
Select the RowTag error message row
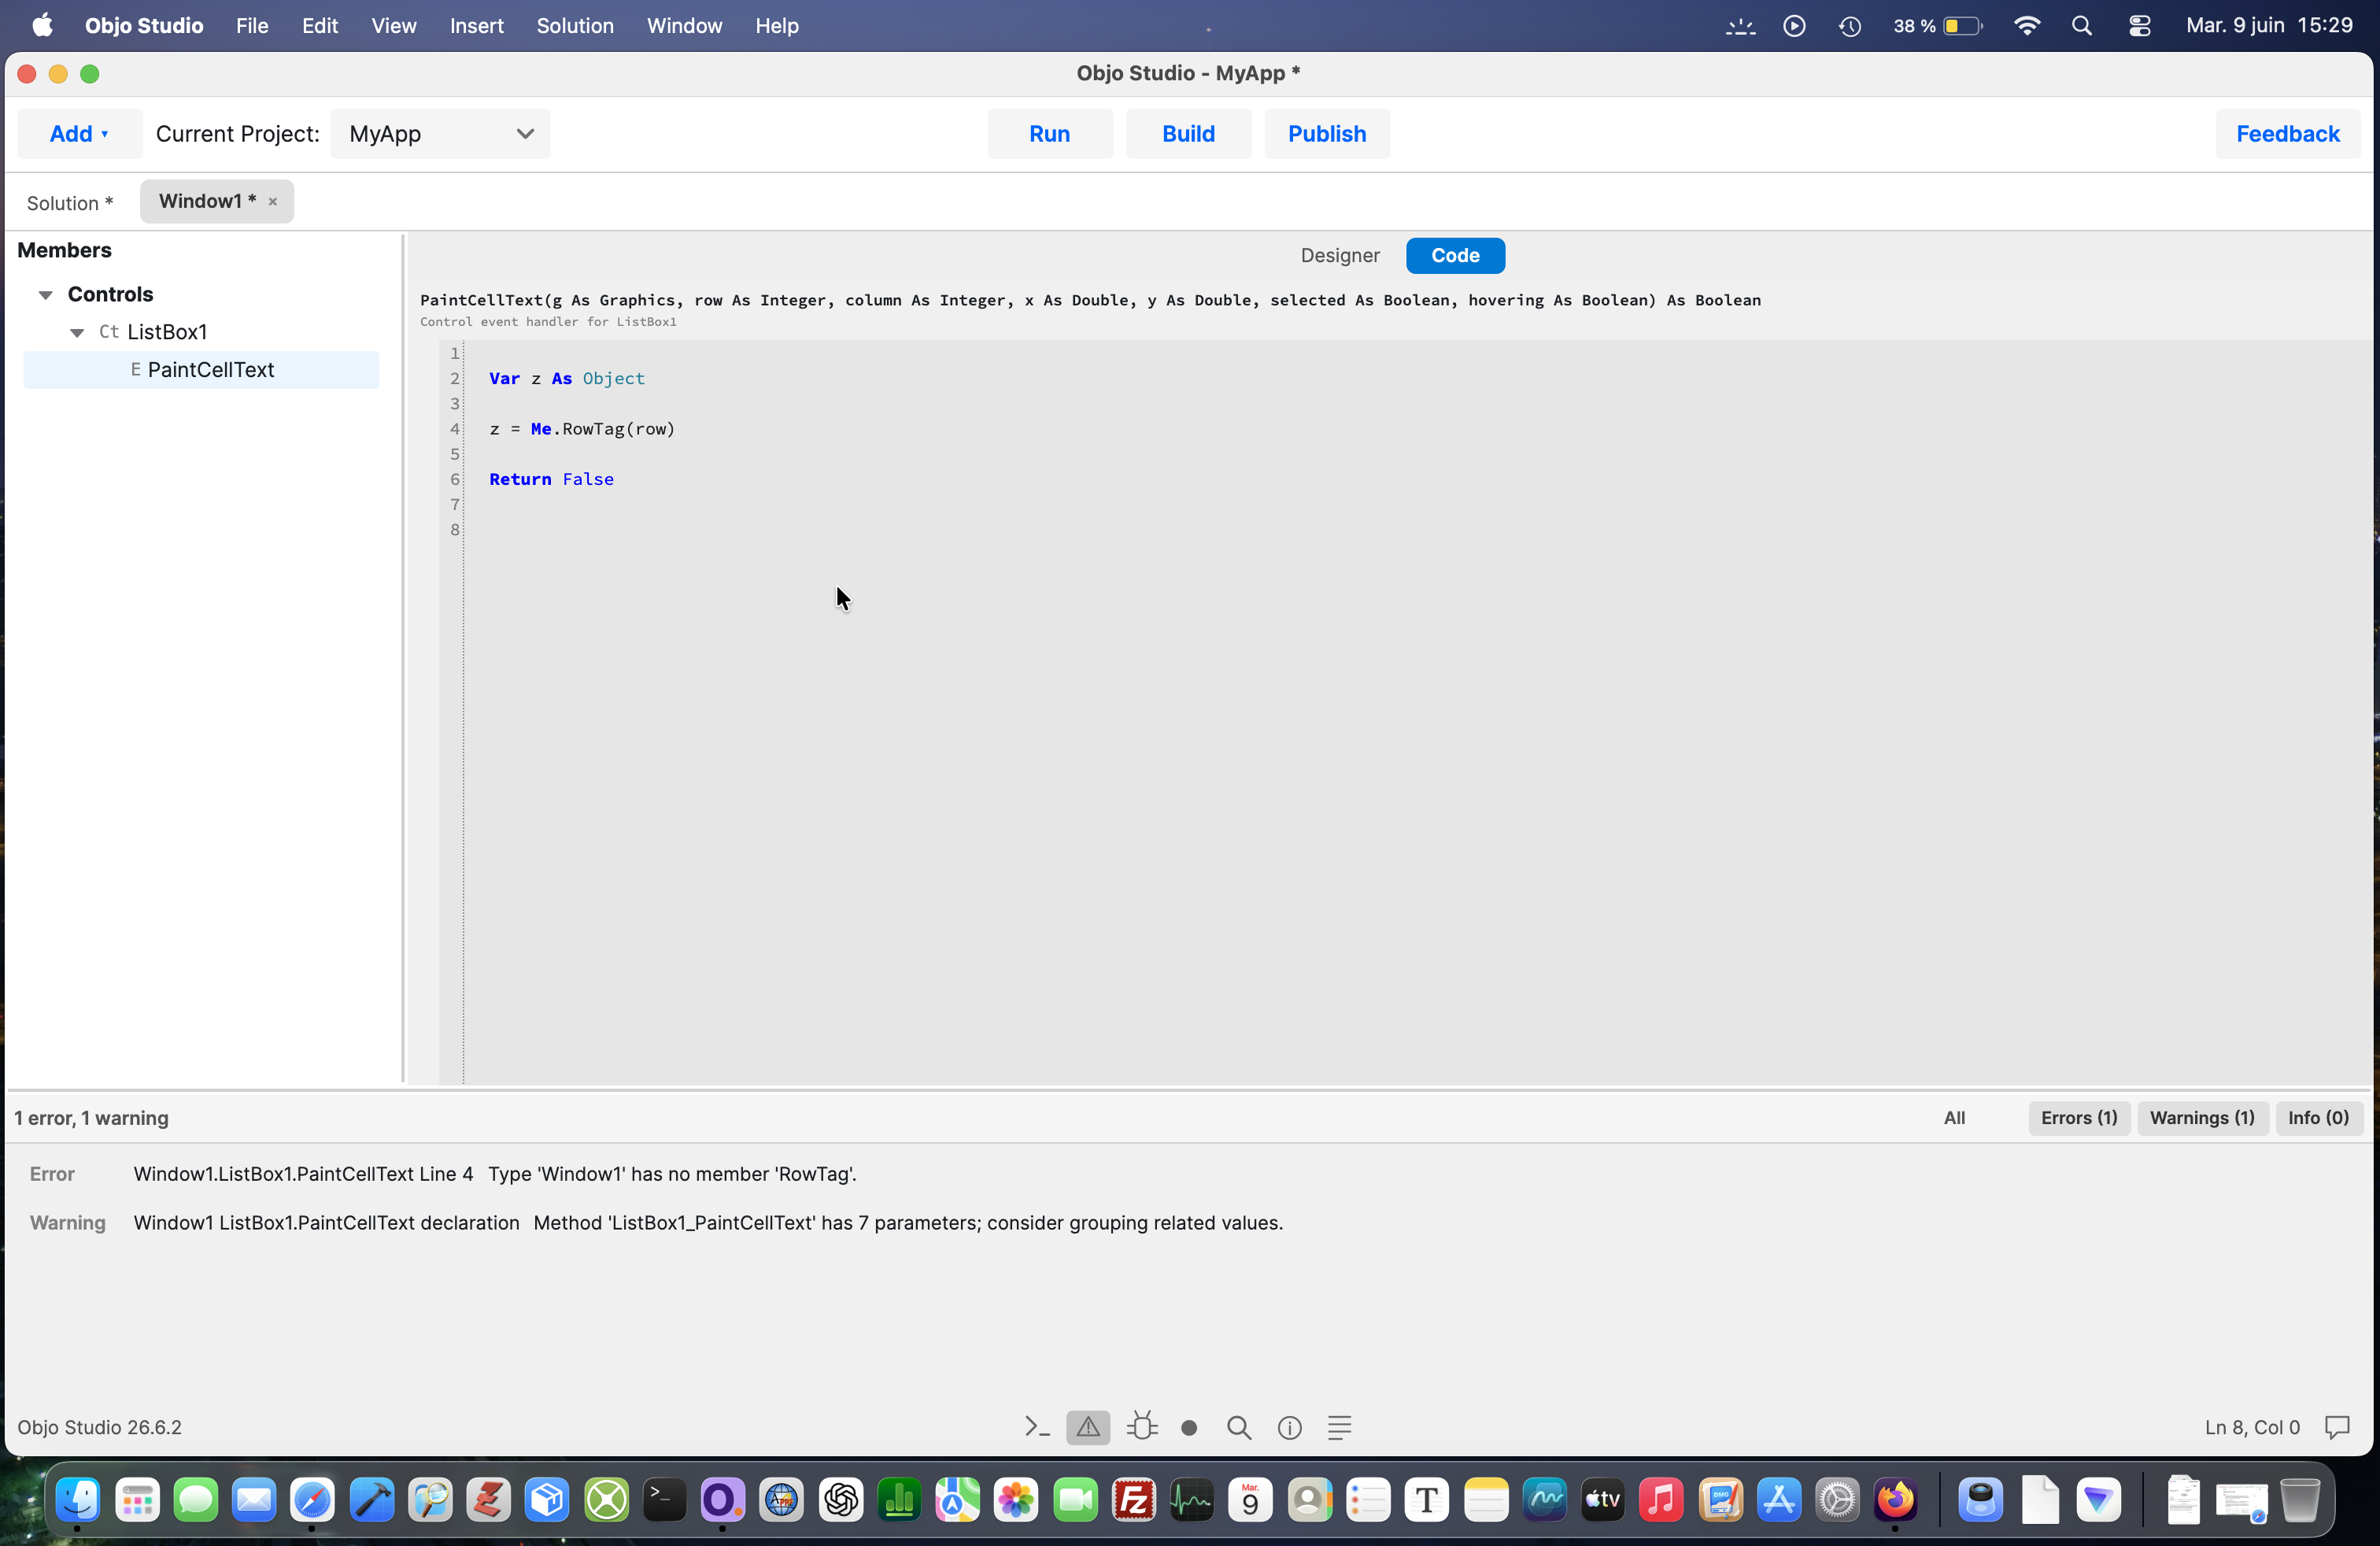coord(1188,1174)
